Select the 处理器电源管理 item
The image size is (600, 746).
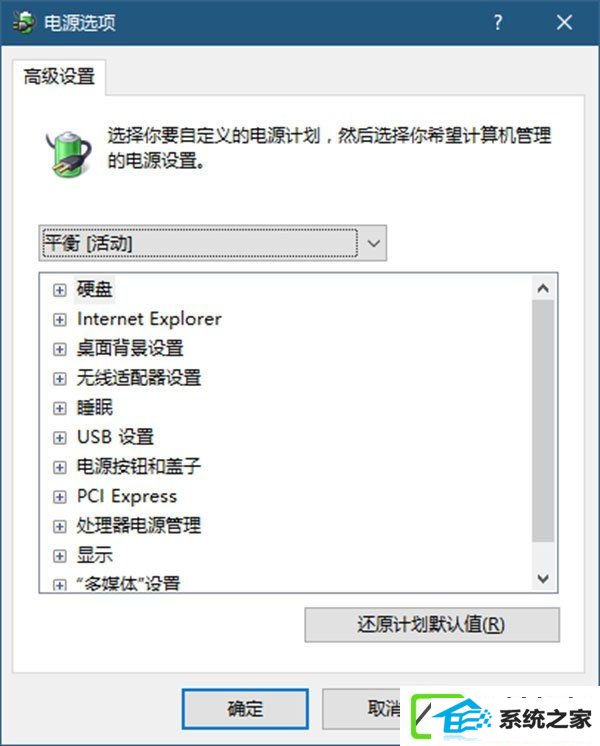tap(139, 526)
